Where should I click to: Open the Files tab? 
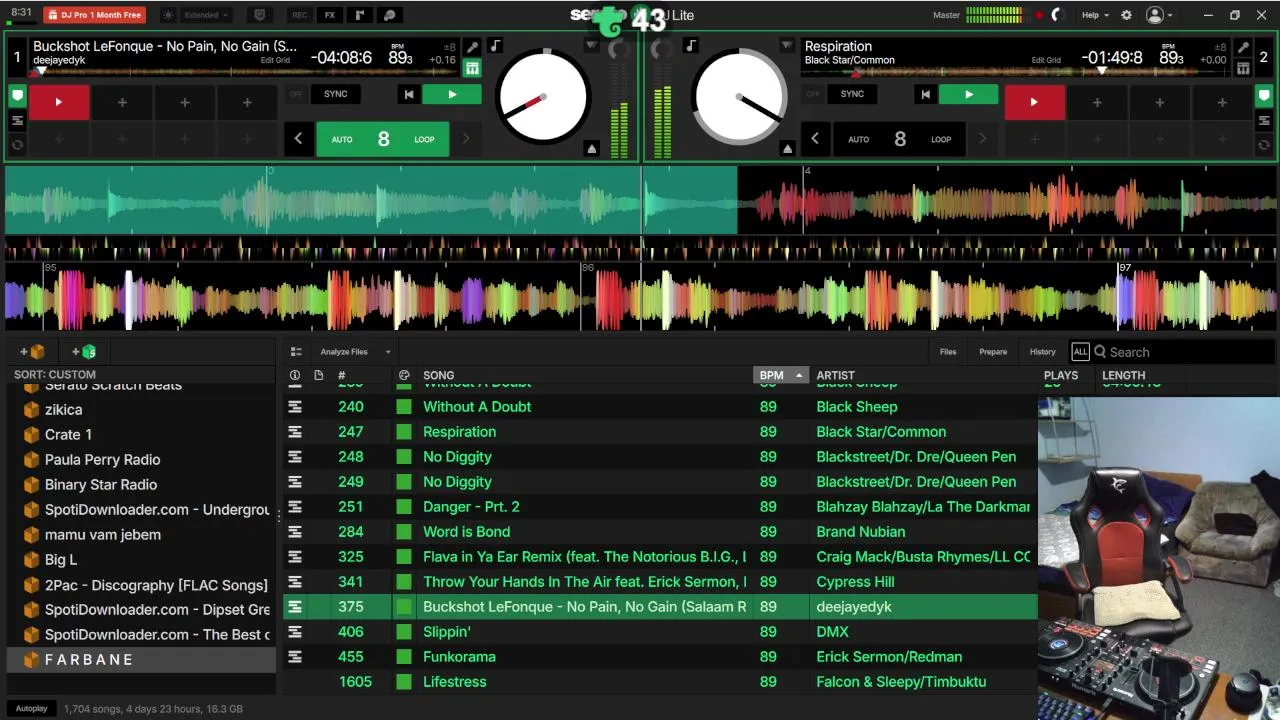pos(948,352)
